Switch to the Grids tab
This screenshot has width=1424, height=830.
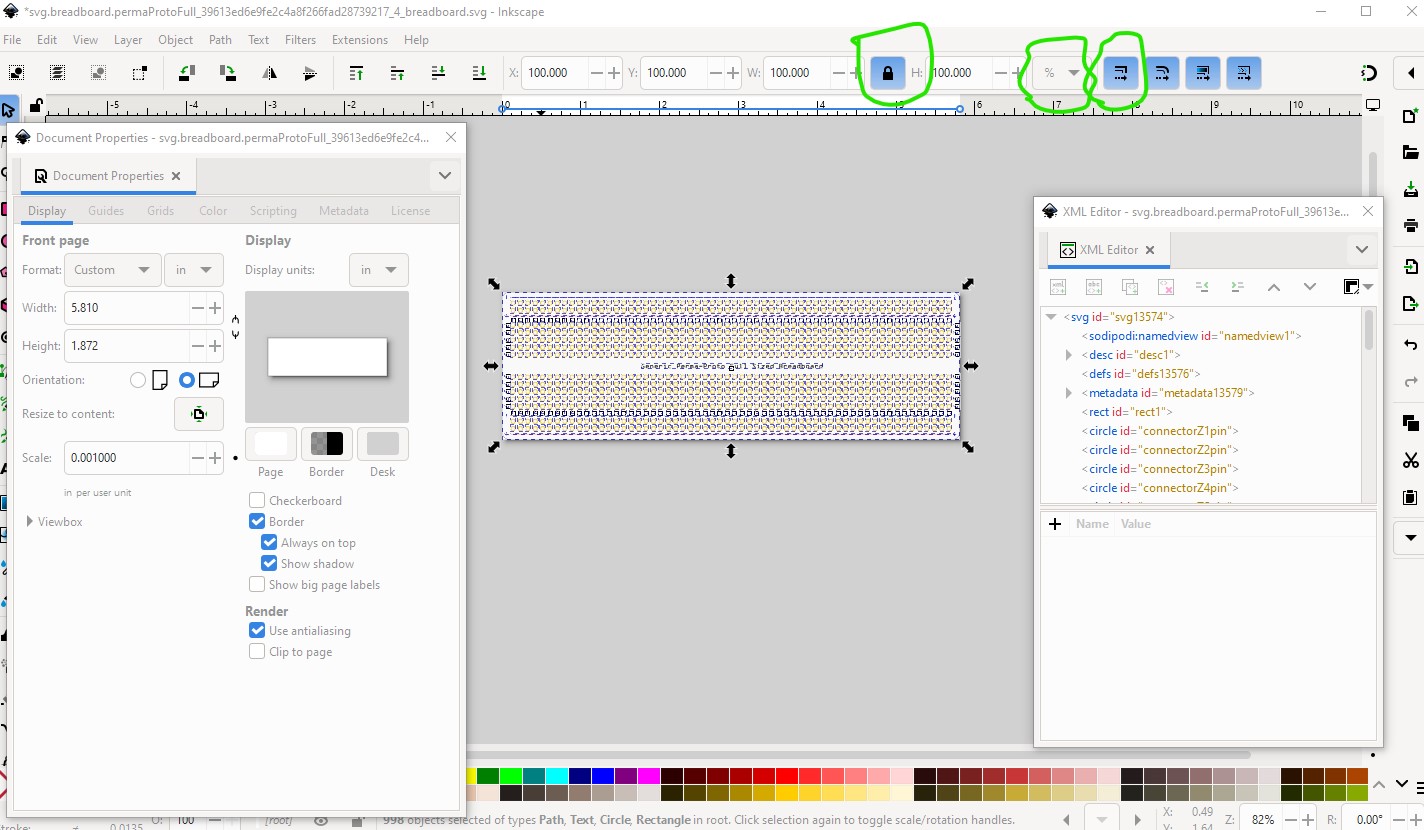pyautogui.click(x=160, y=211)
